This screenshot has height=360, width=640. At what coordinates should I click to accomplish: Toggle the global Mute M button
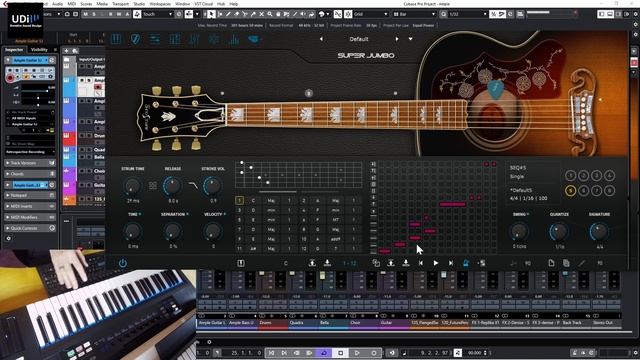(x=85, y=14)
